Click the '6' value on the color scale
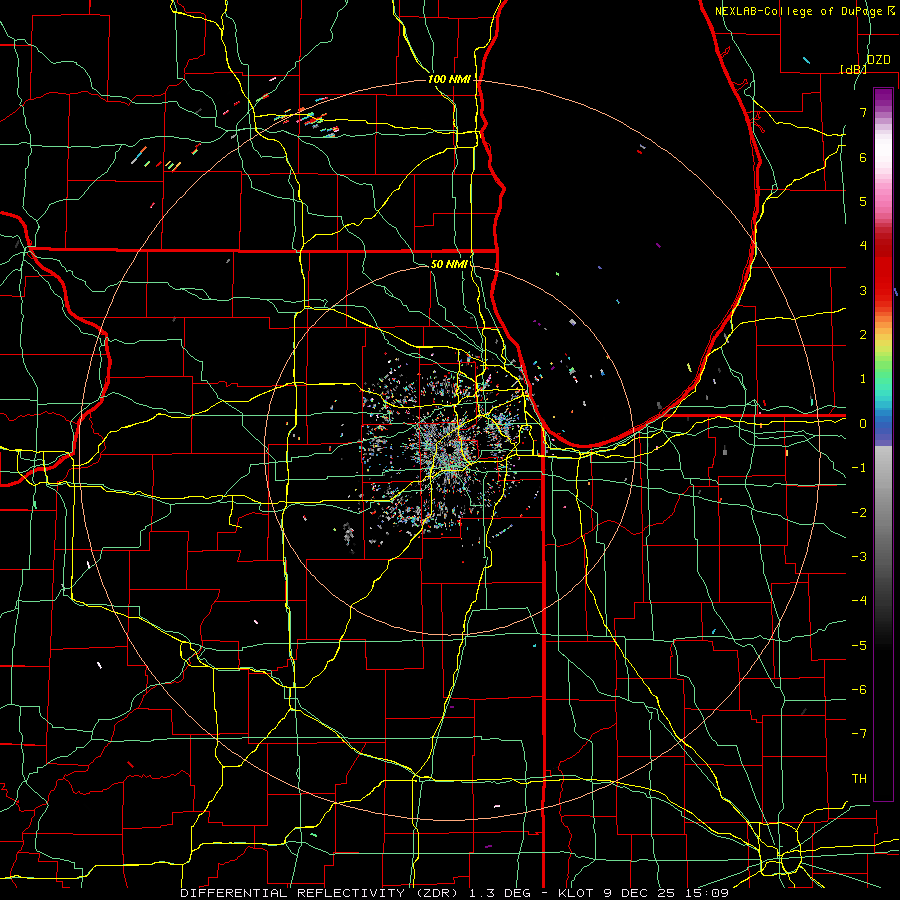 click(x=863, y=157)
